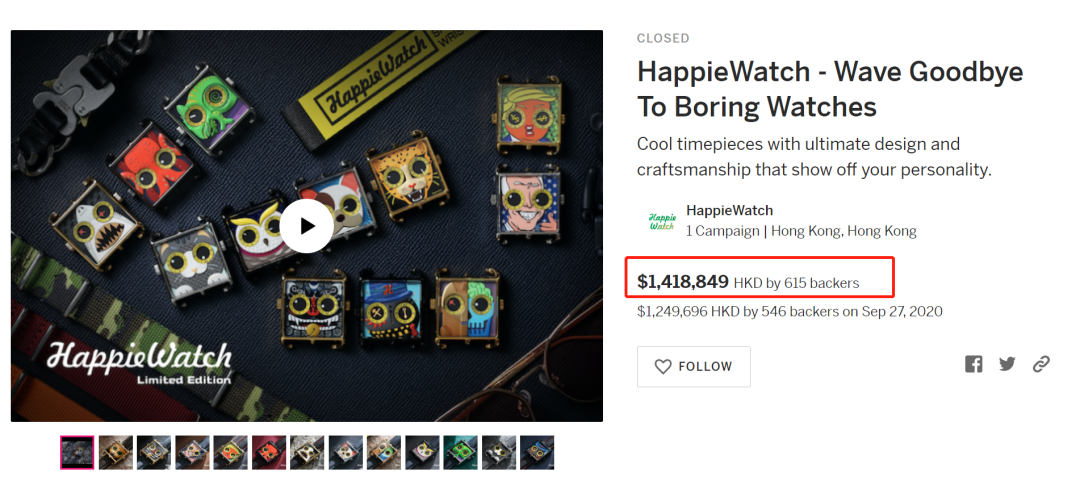Open the HappieWatch campaigner name link
Screen dimensions: 1080x498
[729, 211]
